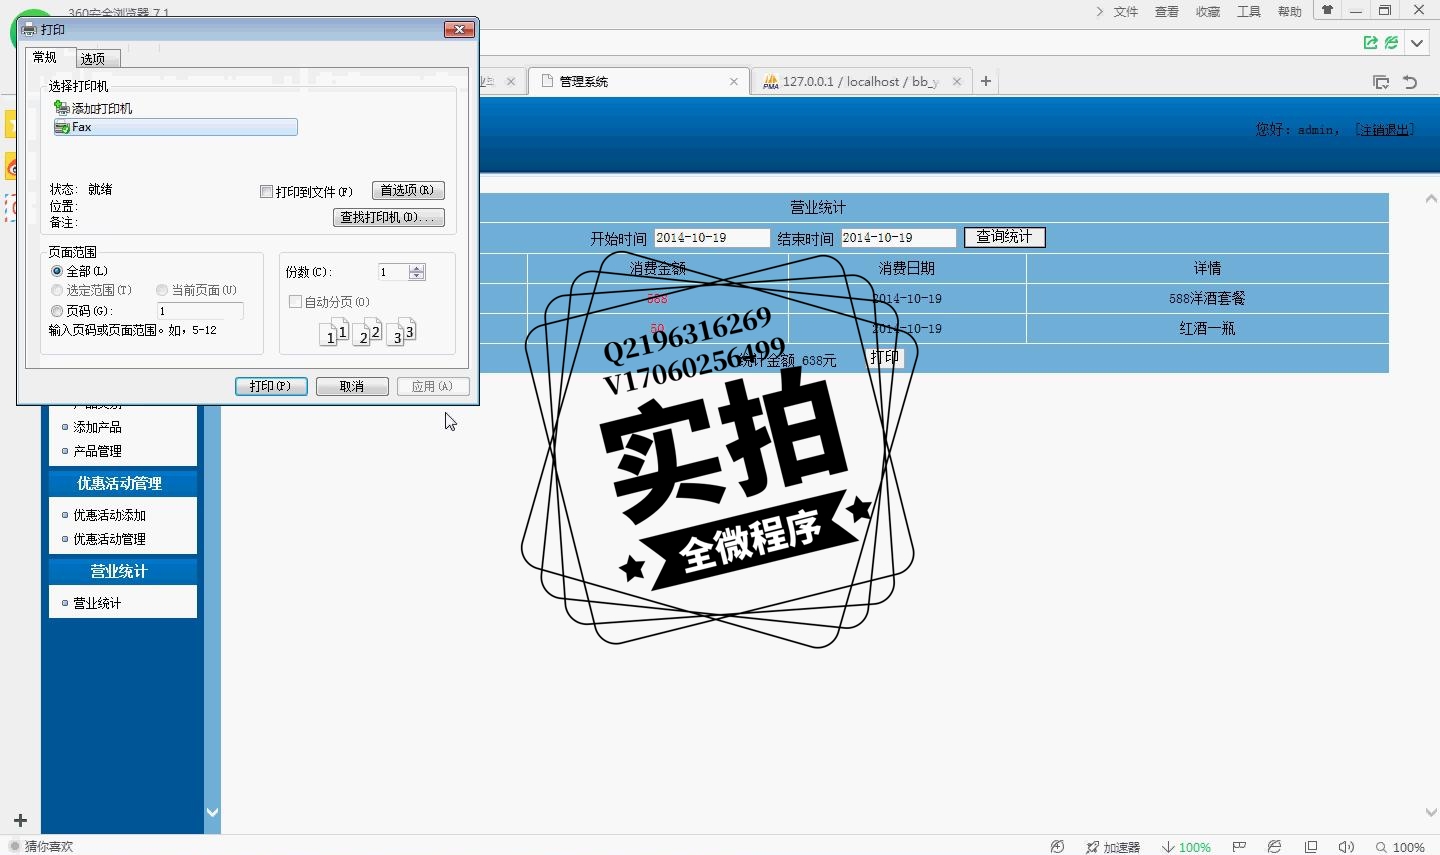Open 添加产品 in sidebar

[97, 427]
